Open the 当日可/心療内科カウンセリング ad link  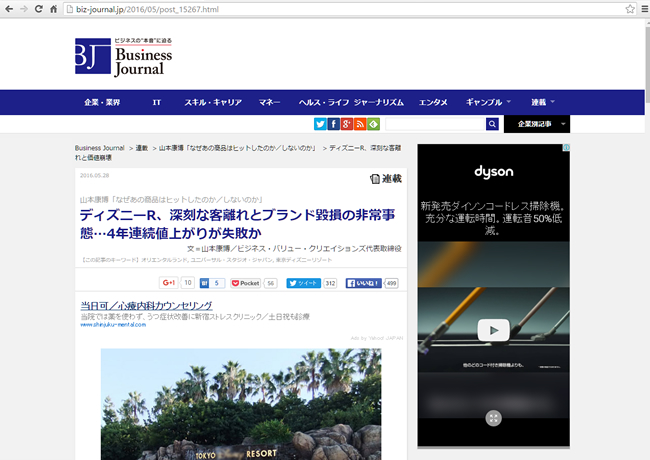(x=146, y=305)
